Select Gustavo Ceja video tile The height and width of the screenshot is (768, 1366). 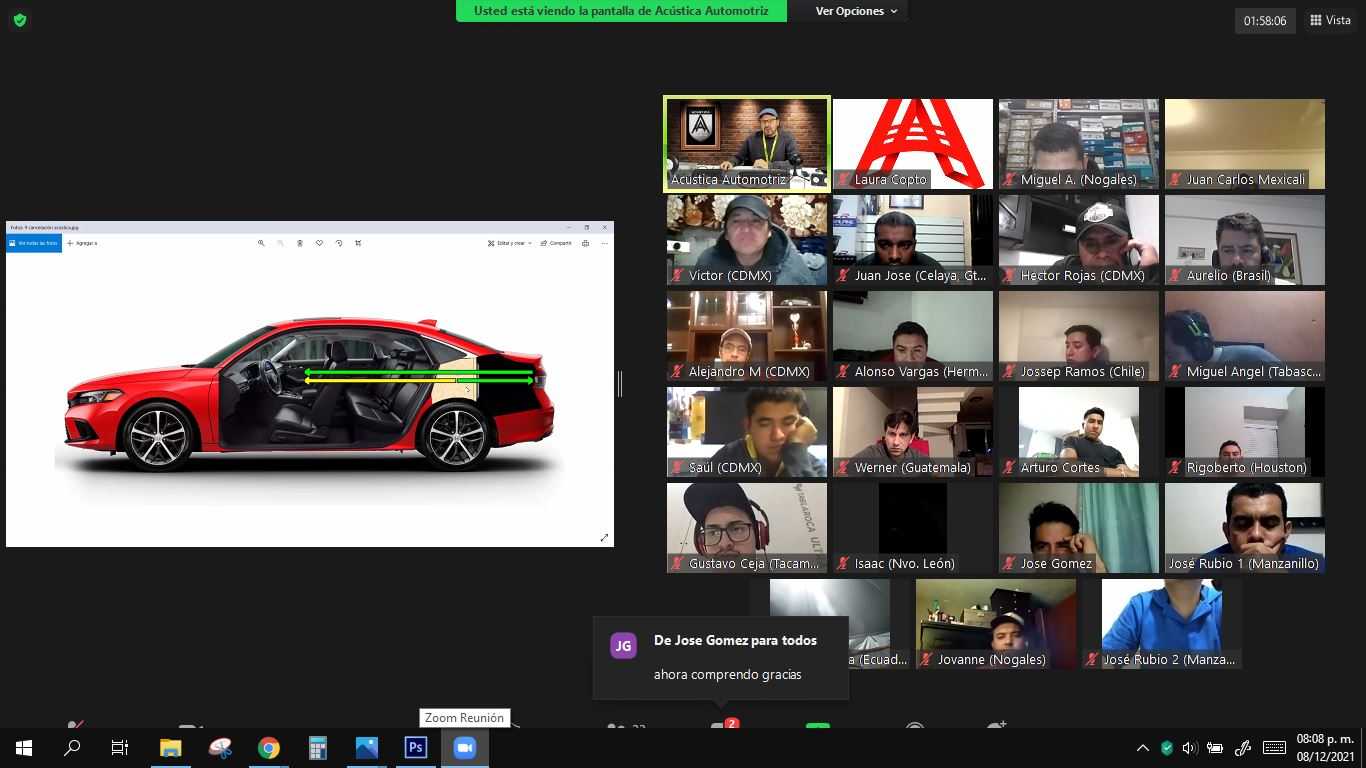(x=747, y=528)
